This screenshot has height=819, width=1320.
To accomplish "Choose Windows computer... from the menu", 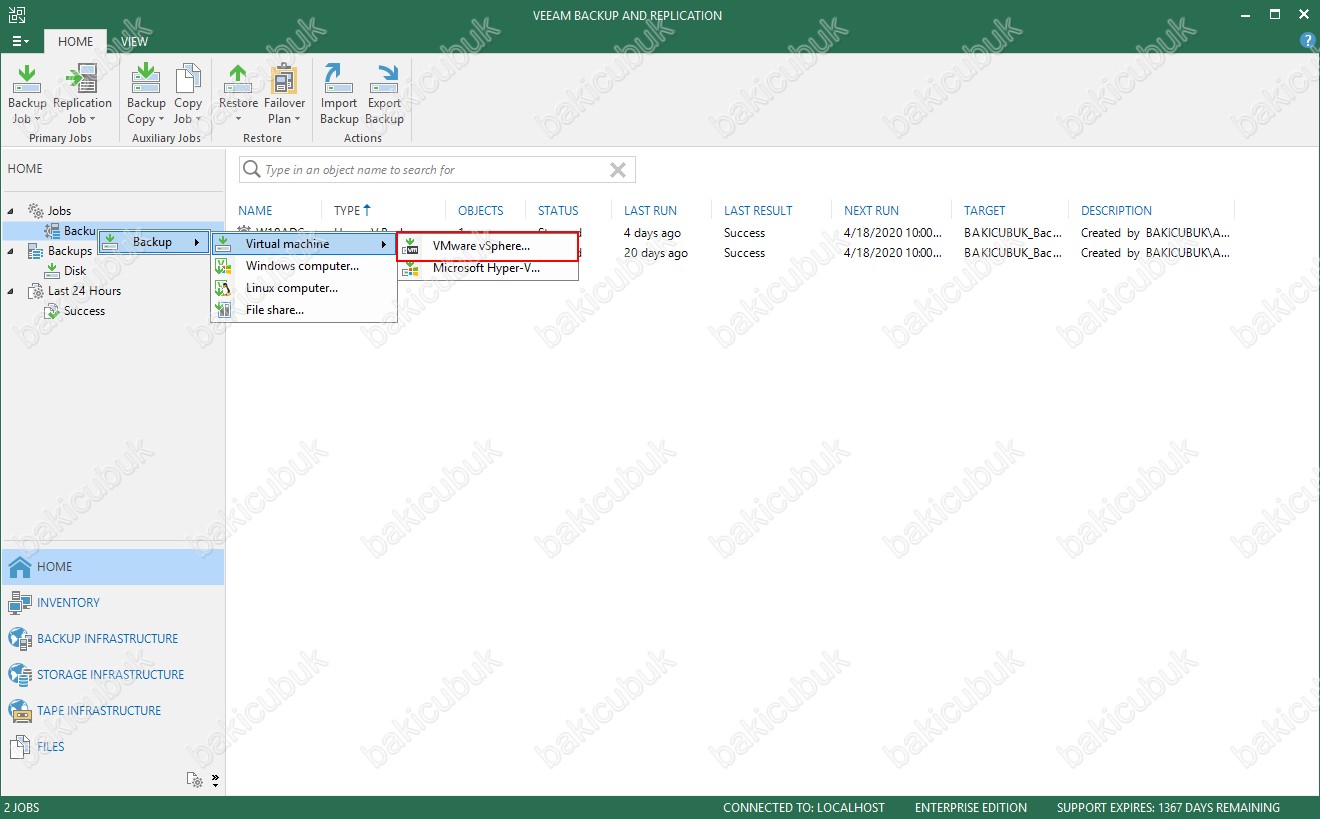I will [303, 266].
